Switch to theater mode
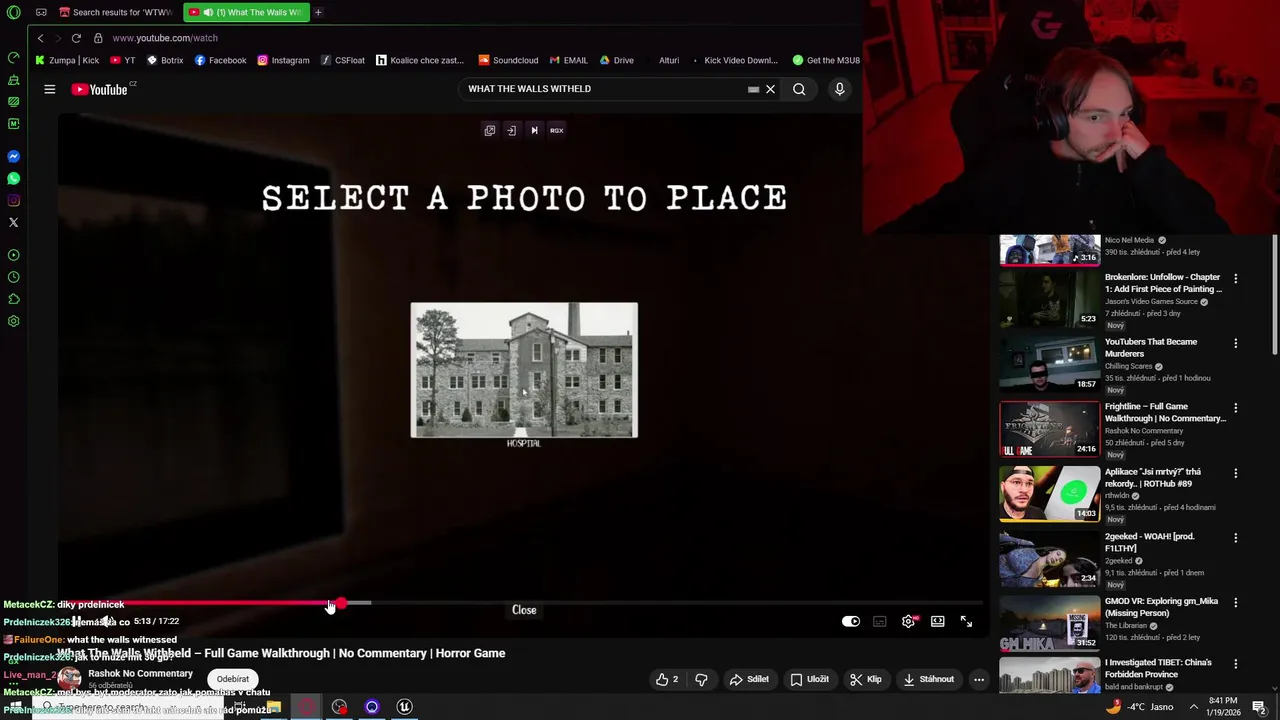Screen dimensions: 1280x720 coord(937,621)
